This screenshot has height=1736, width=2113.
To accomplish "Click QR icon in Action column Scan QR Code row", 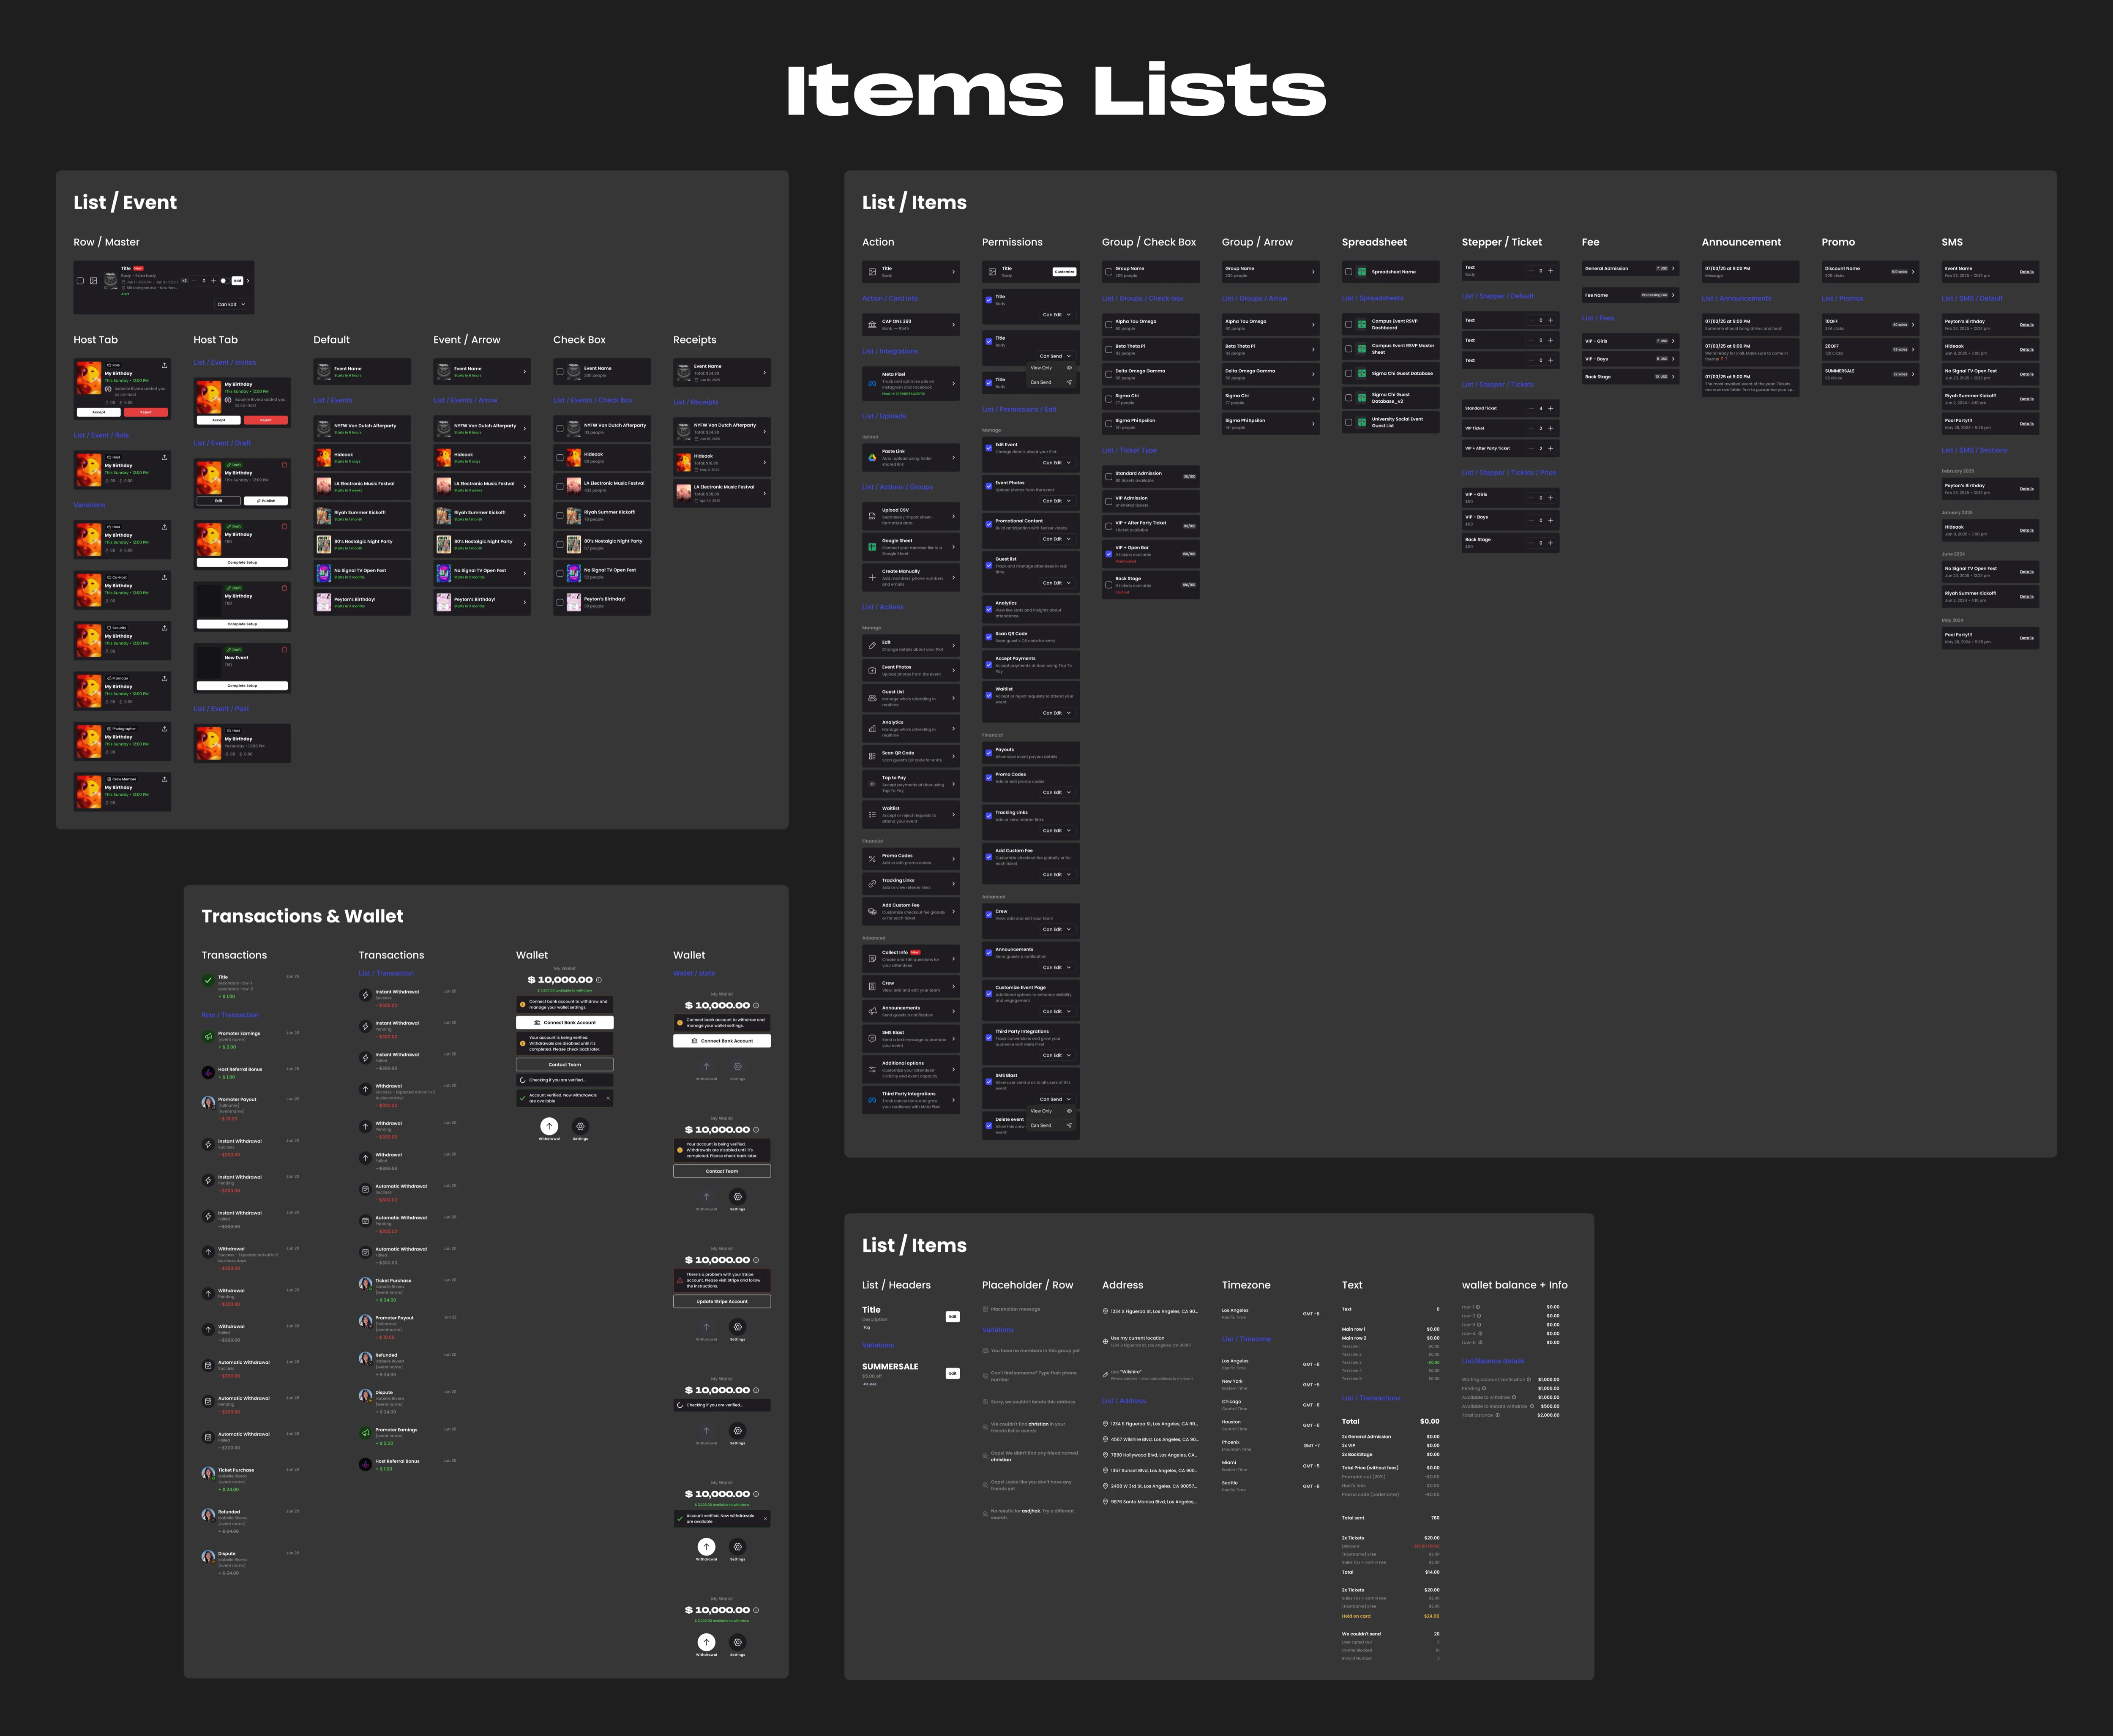I will [x=872, y=756].
